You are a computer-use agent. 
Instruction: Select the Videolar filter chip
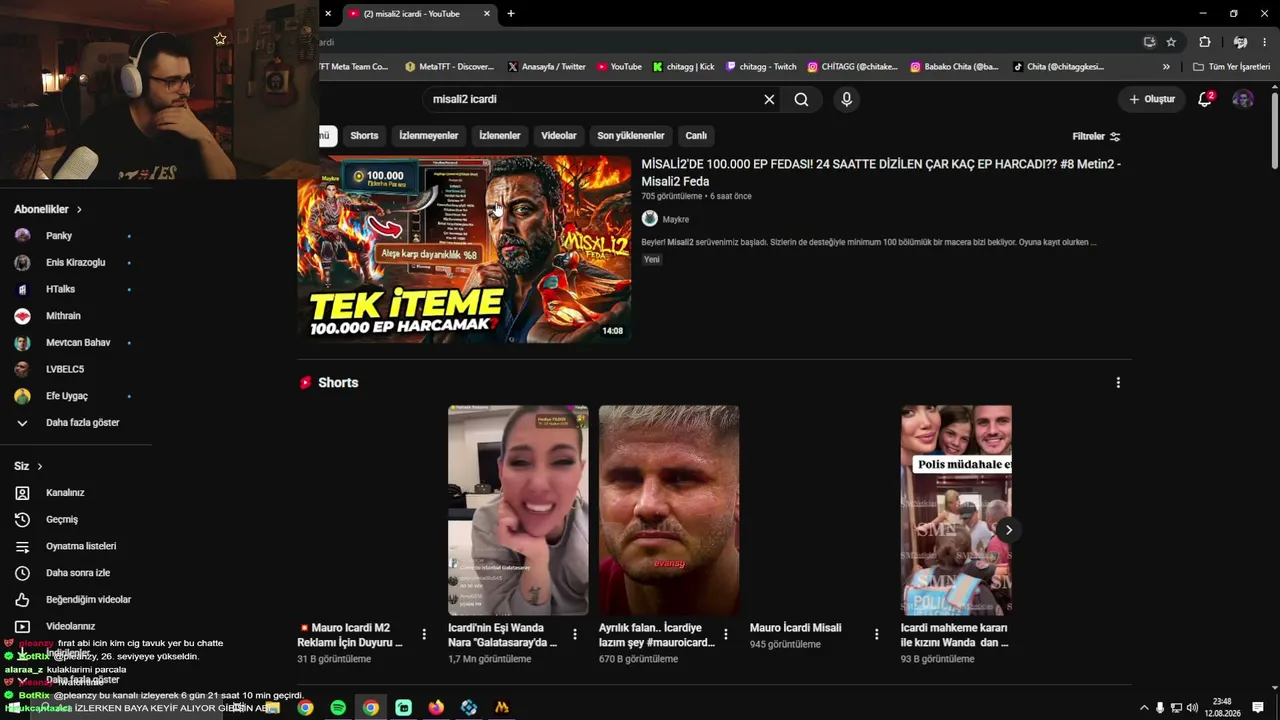click(559, 136)
